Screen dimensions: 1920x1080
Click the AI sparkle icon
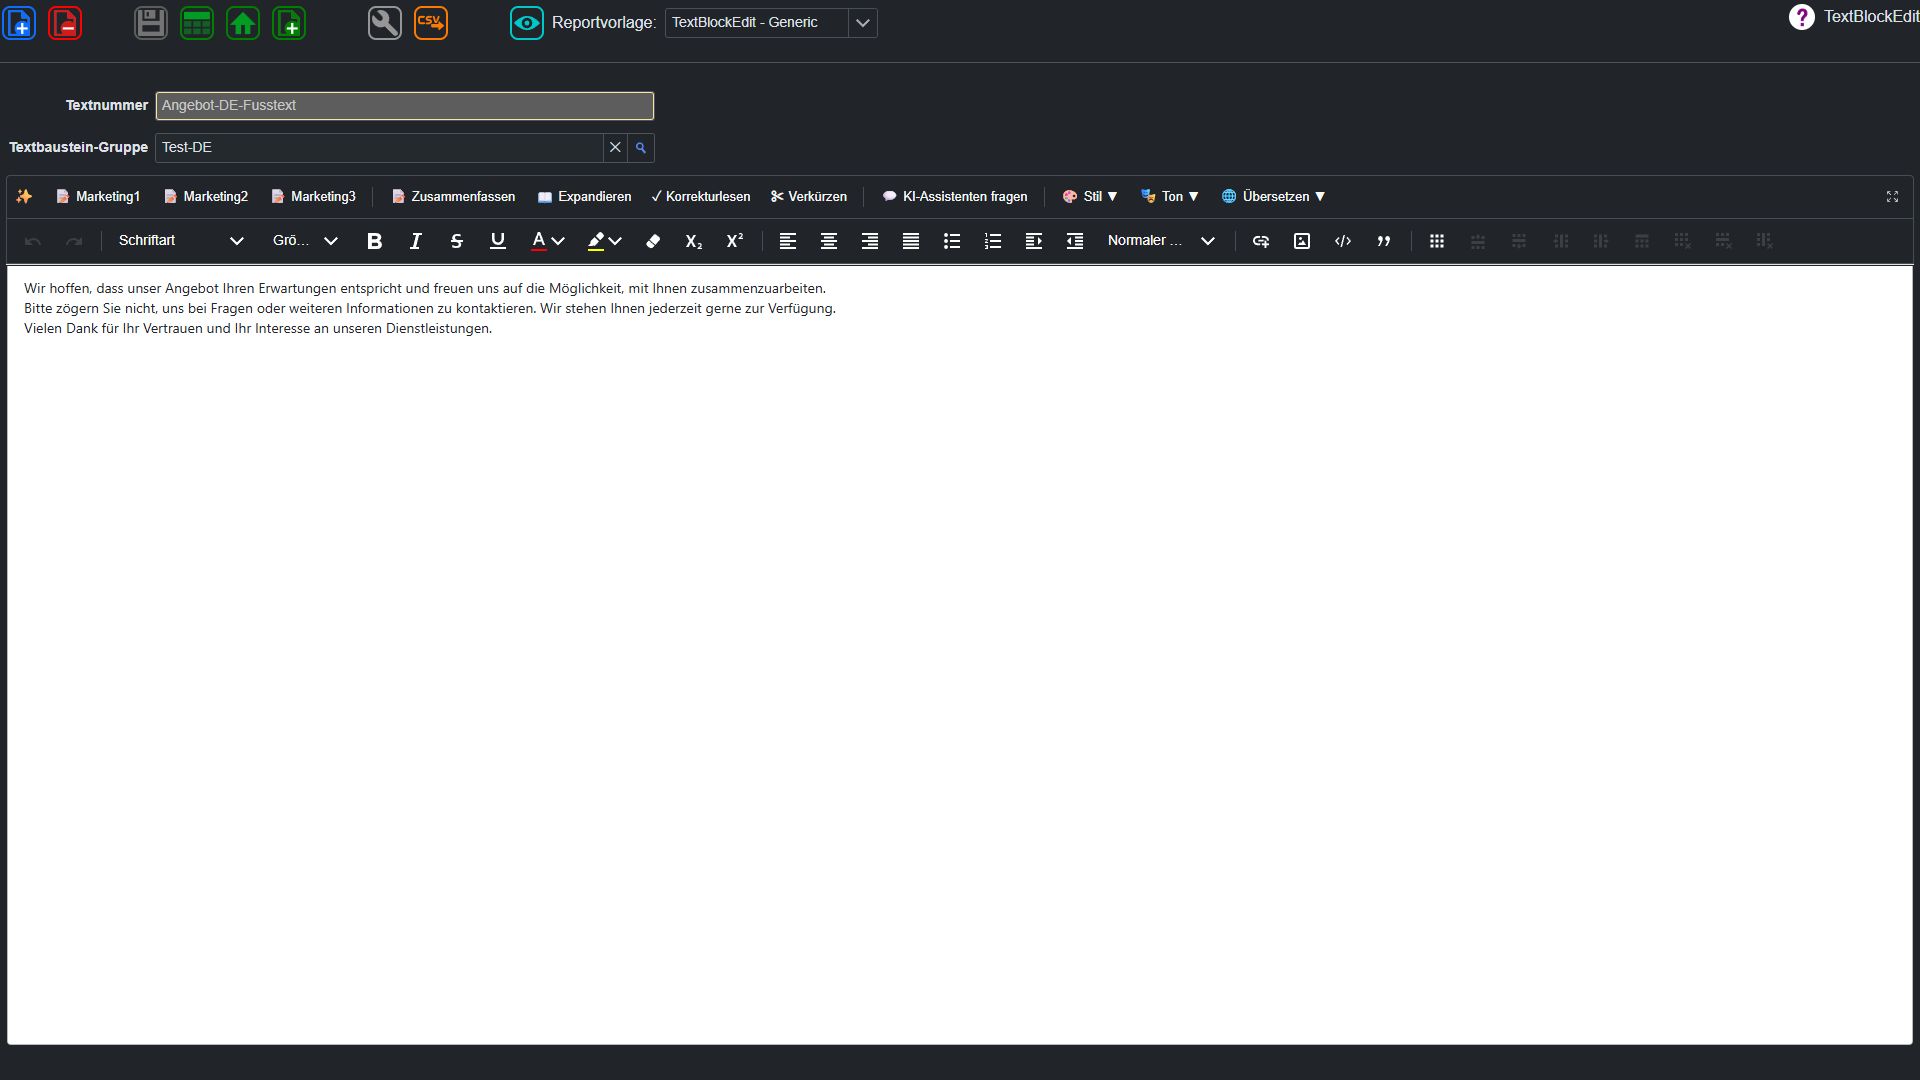pyautogui.click(x=24, y=196)
